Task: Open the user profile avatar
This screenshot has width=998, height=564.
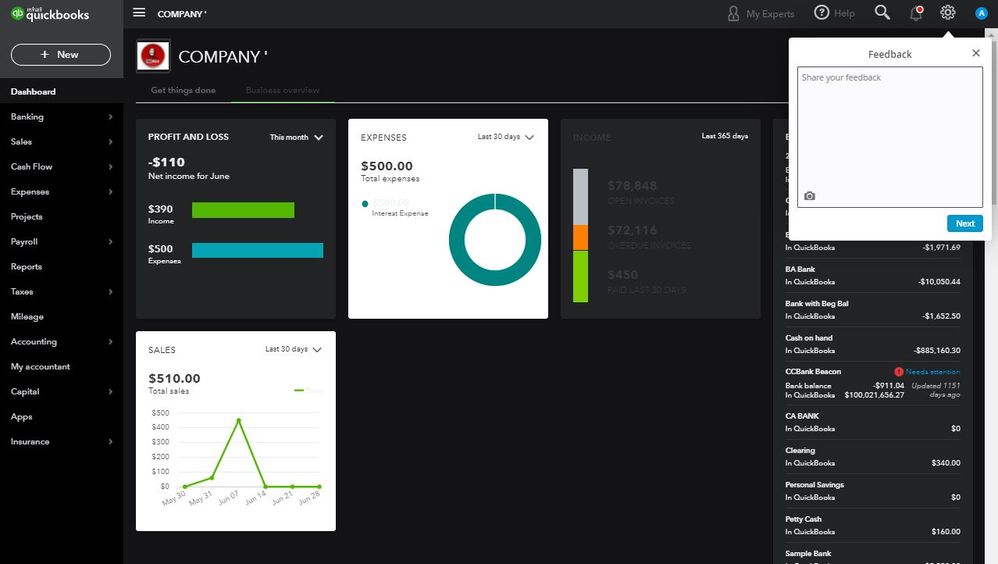Action: [981, 13]
